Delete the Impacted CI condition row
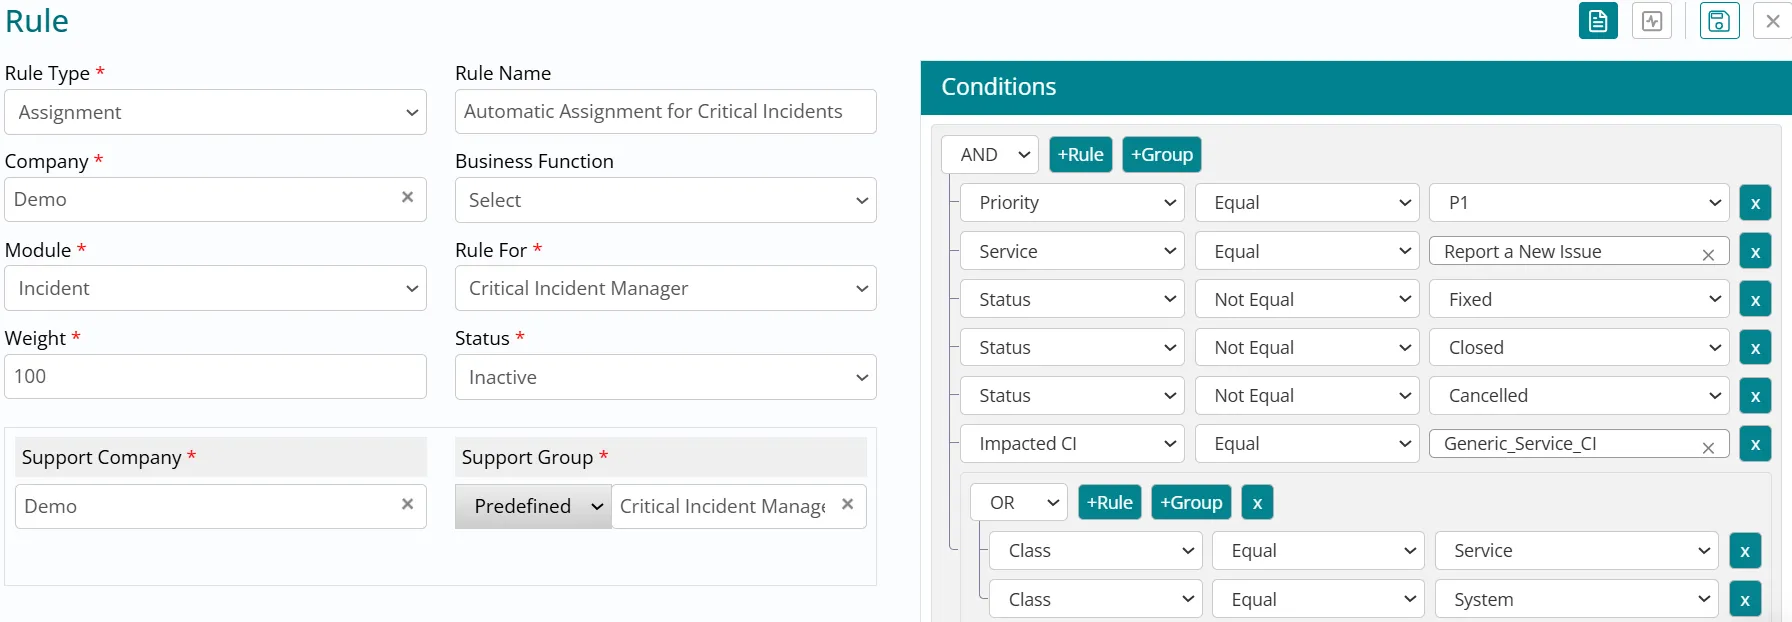The image size is (1792, 622). click(x=1754, y=444)
